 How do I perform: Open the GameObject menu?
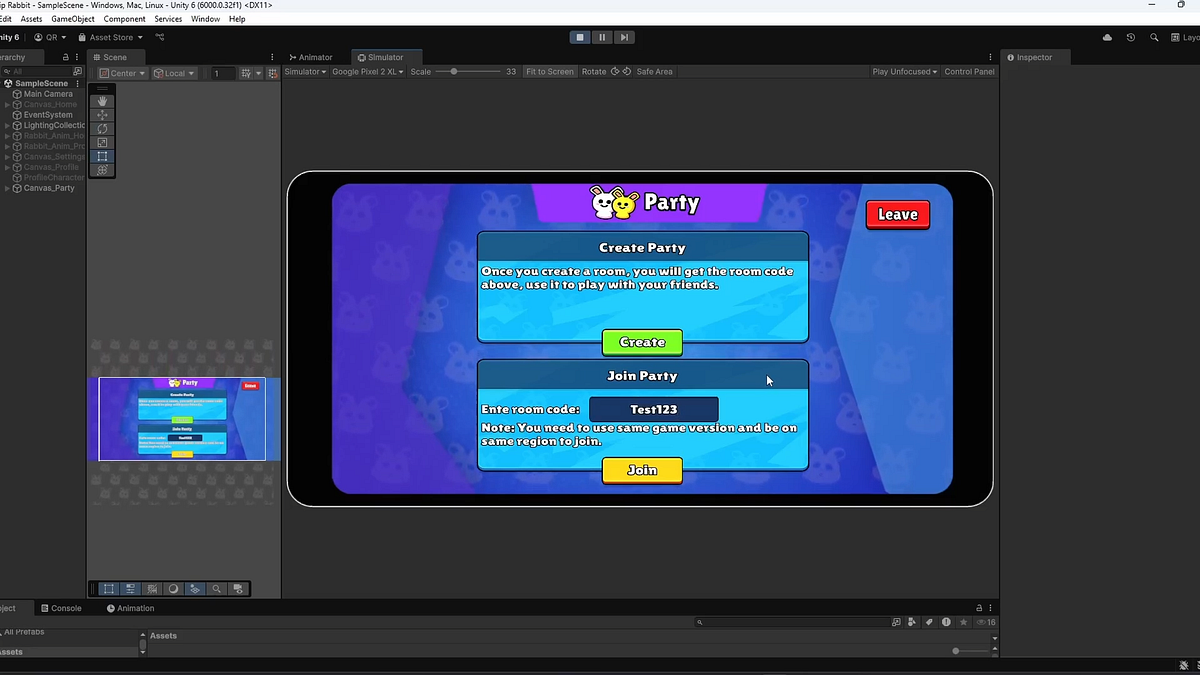(x=72, y=18)
